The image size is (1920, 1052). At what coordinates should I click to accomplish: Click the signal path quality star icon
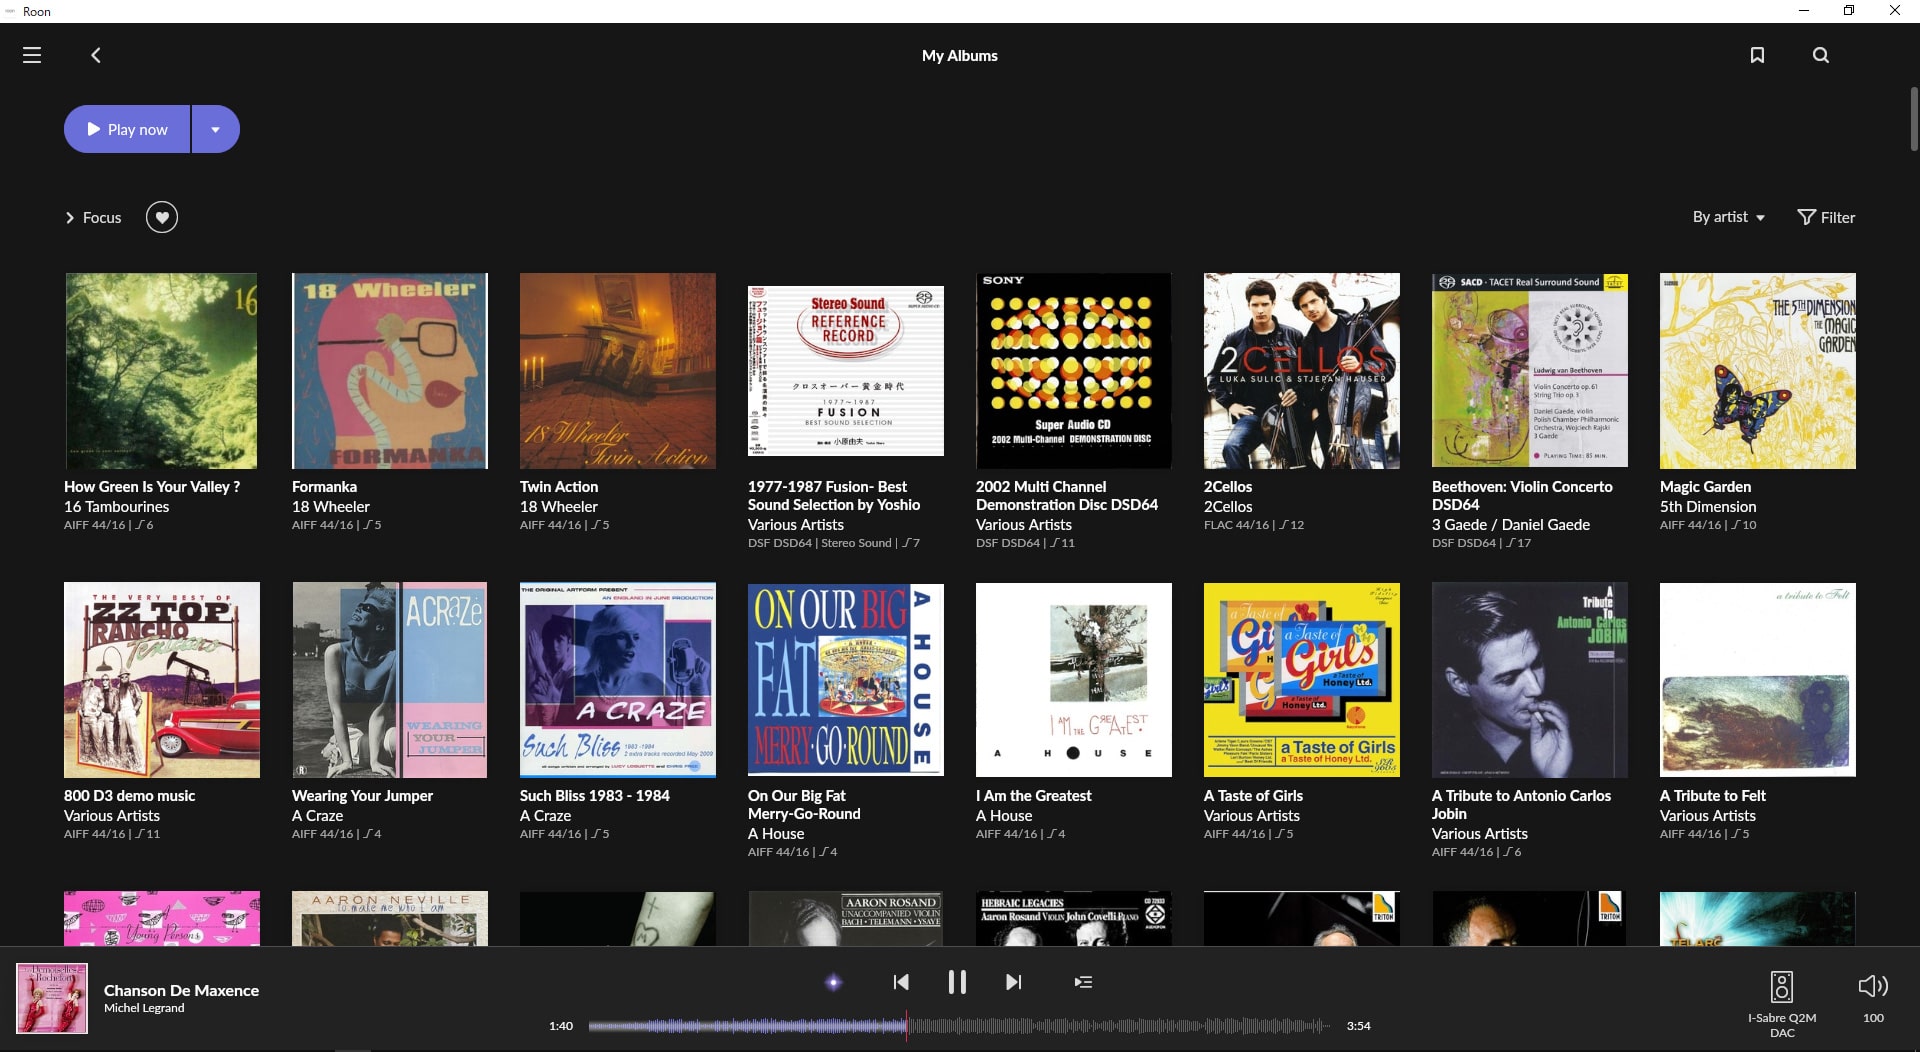pos(833,982)
